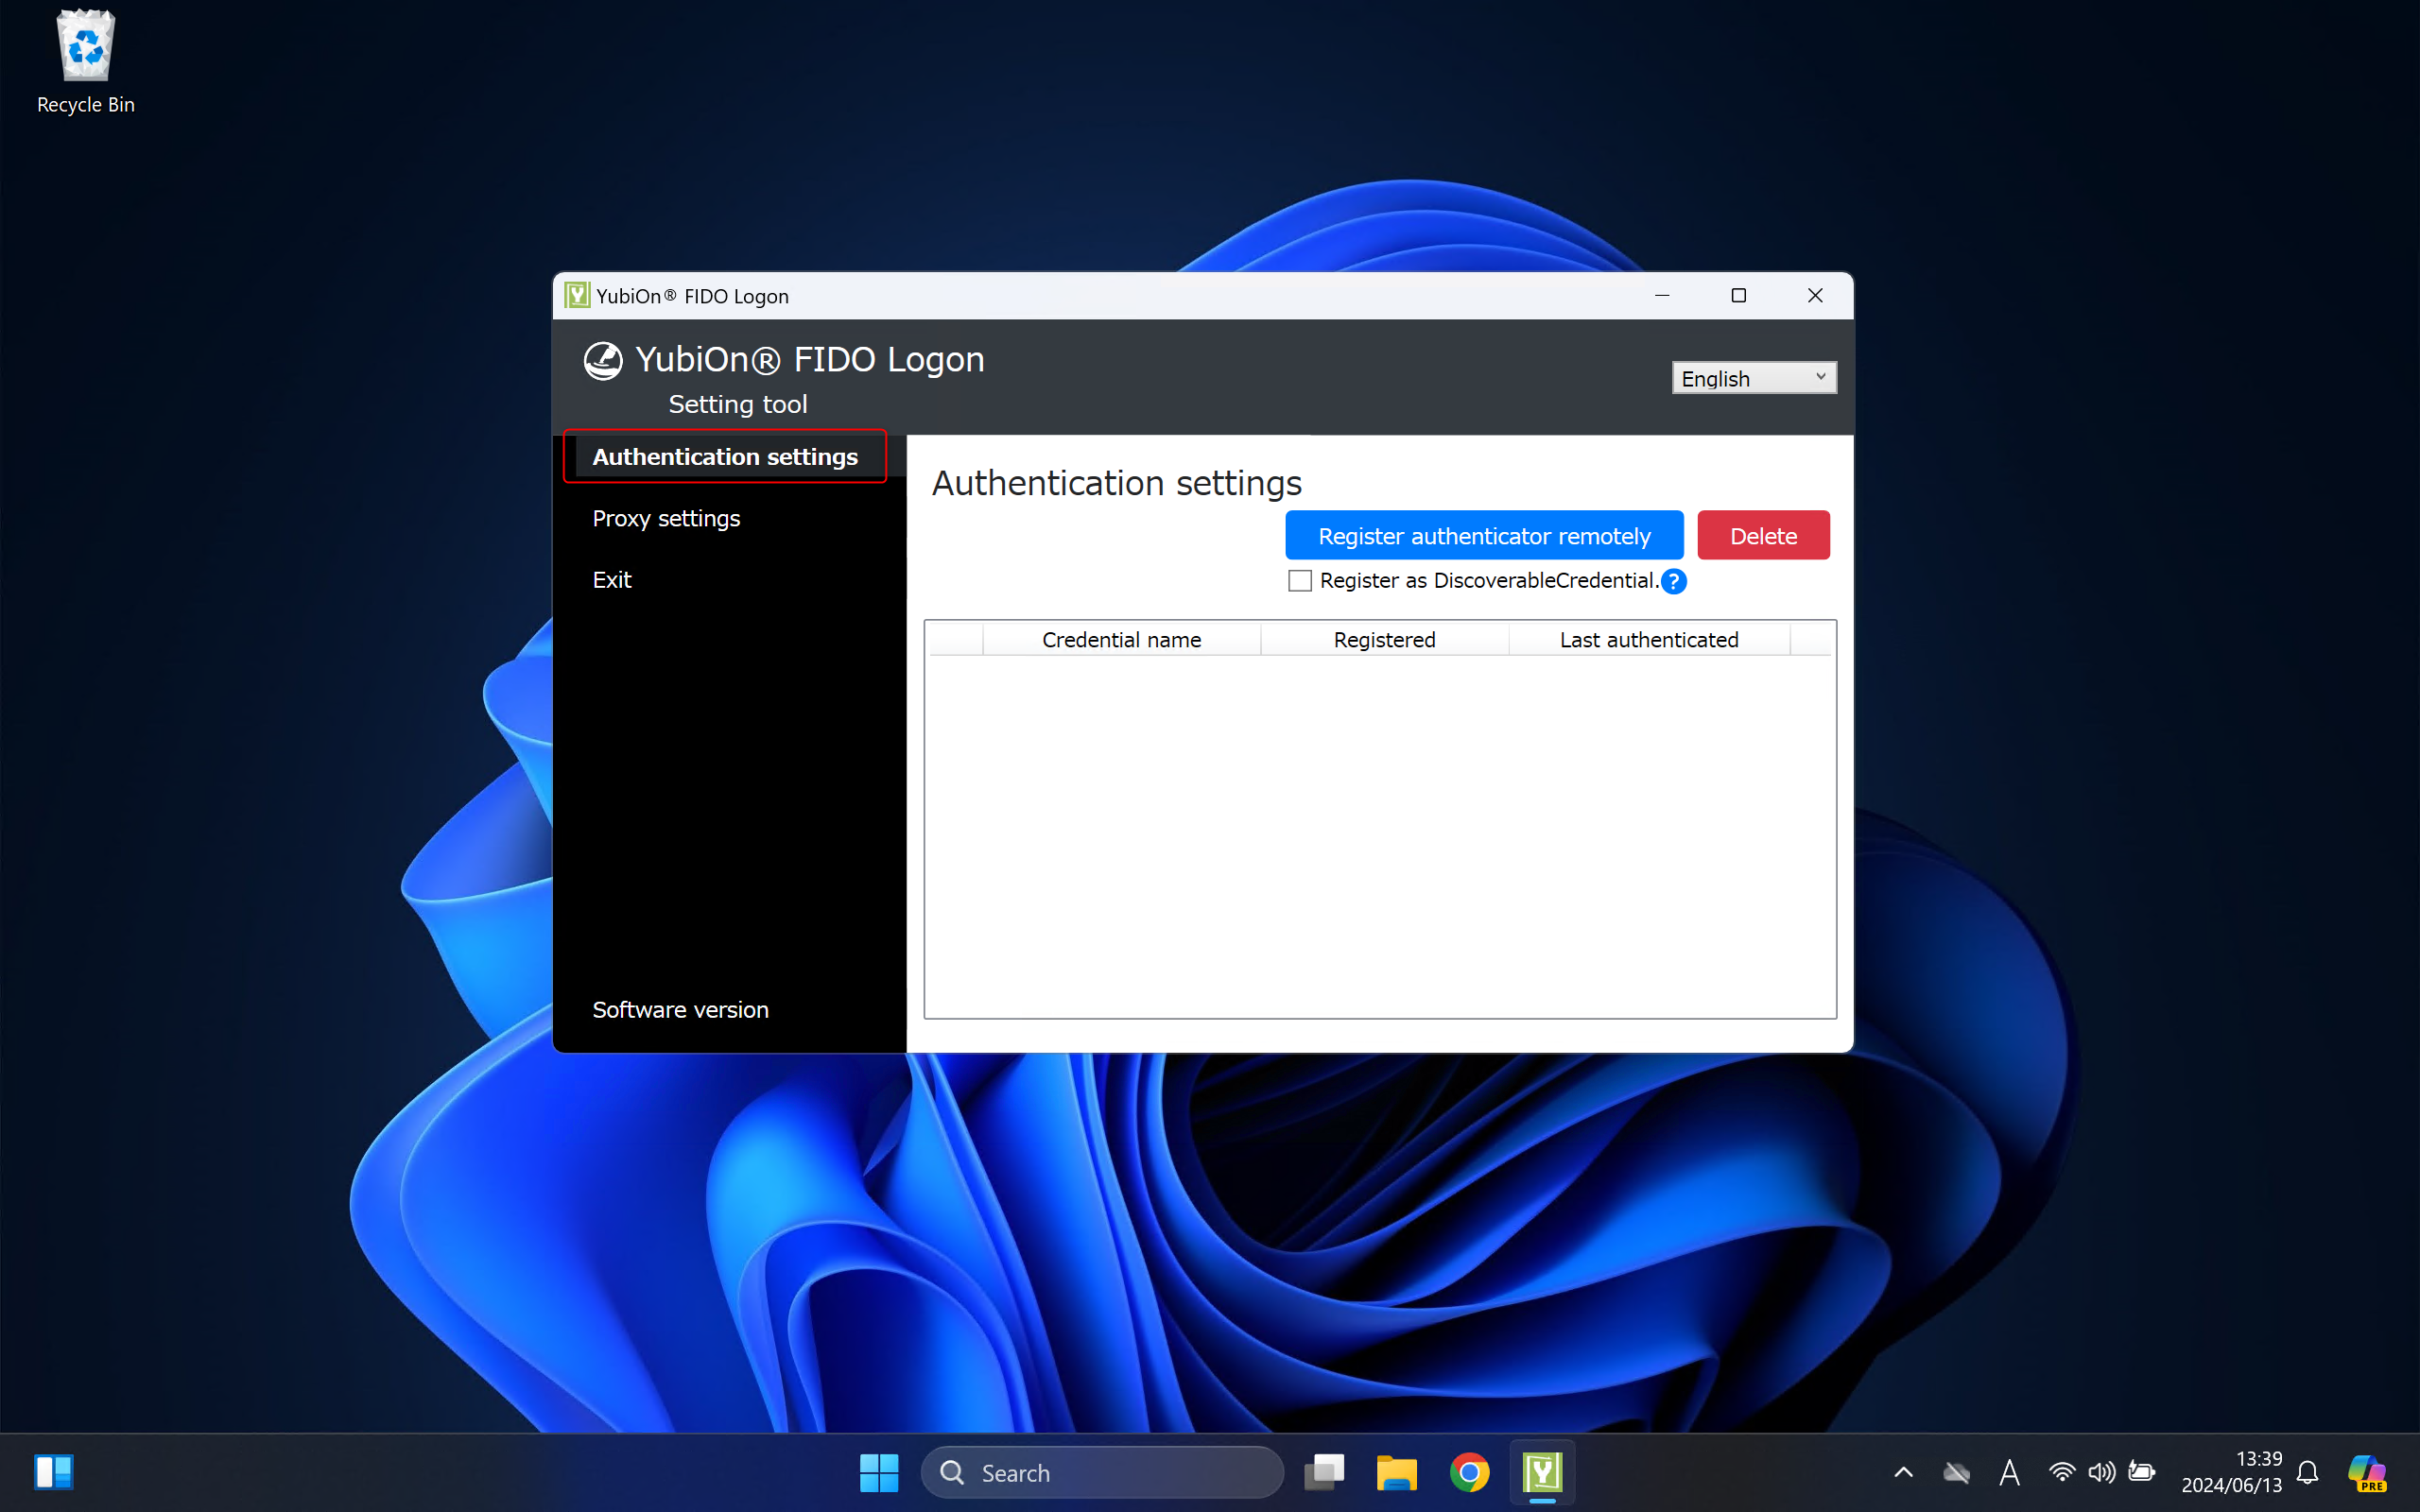Choose Exit in the sidebar

point(612,580)
